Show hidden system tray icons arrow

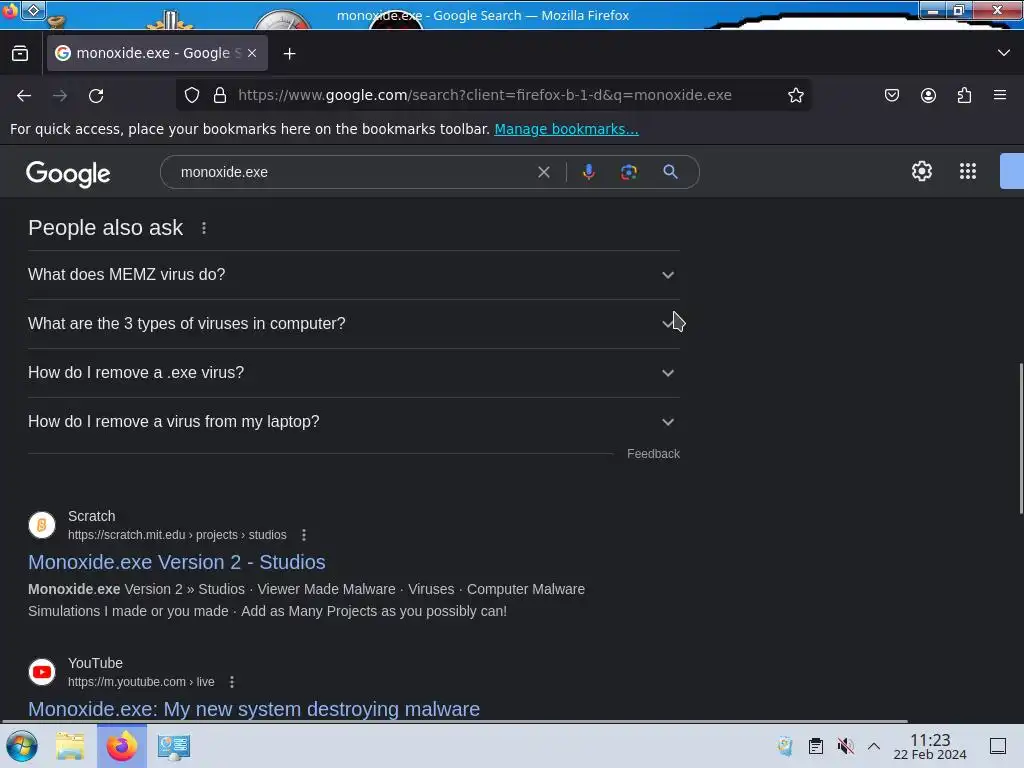[874, 746]
